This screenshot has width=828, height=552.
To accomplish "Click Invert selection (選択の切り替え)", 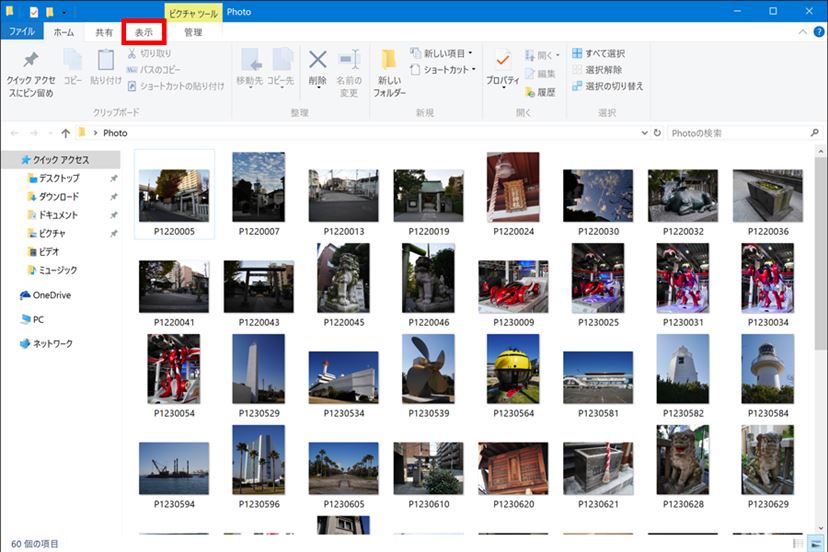I will pyautogui.click(x=608, y=86).
